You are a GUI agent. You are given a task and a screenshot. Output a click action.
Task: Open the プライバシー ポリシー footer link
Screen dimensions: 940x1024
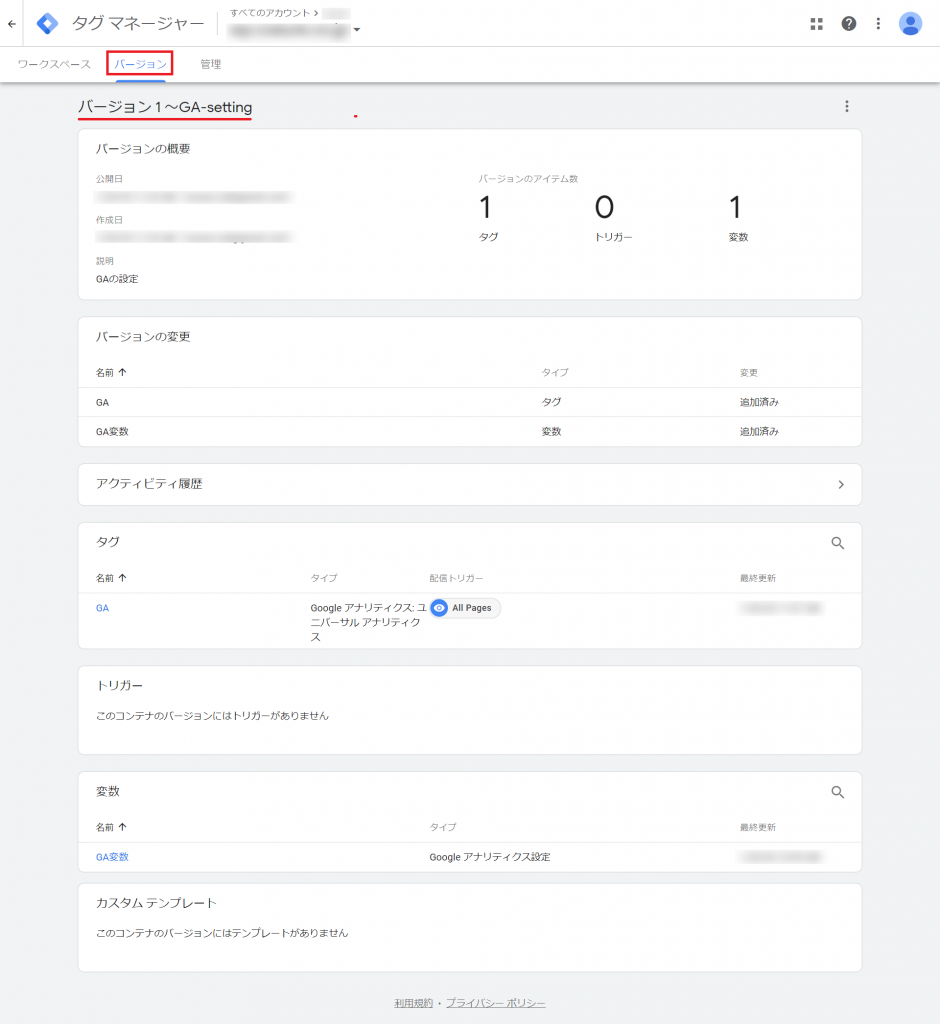[x=495, y=1003]
